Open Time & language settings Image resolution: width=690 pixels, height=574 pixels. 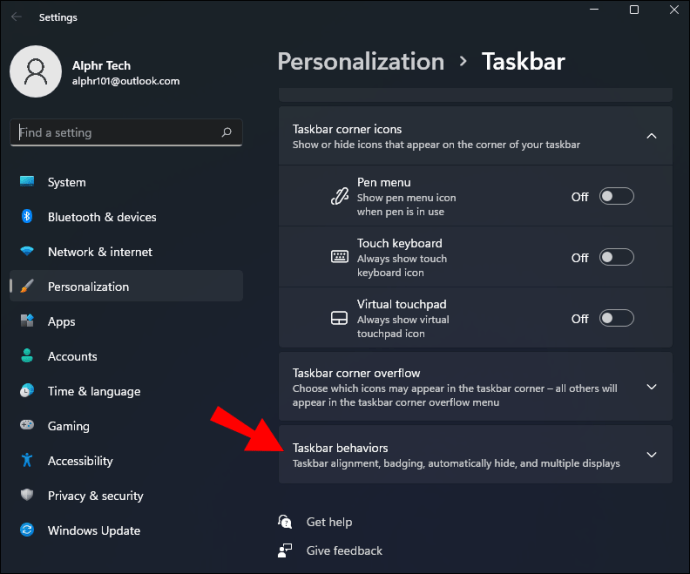tap(94, 391)
